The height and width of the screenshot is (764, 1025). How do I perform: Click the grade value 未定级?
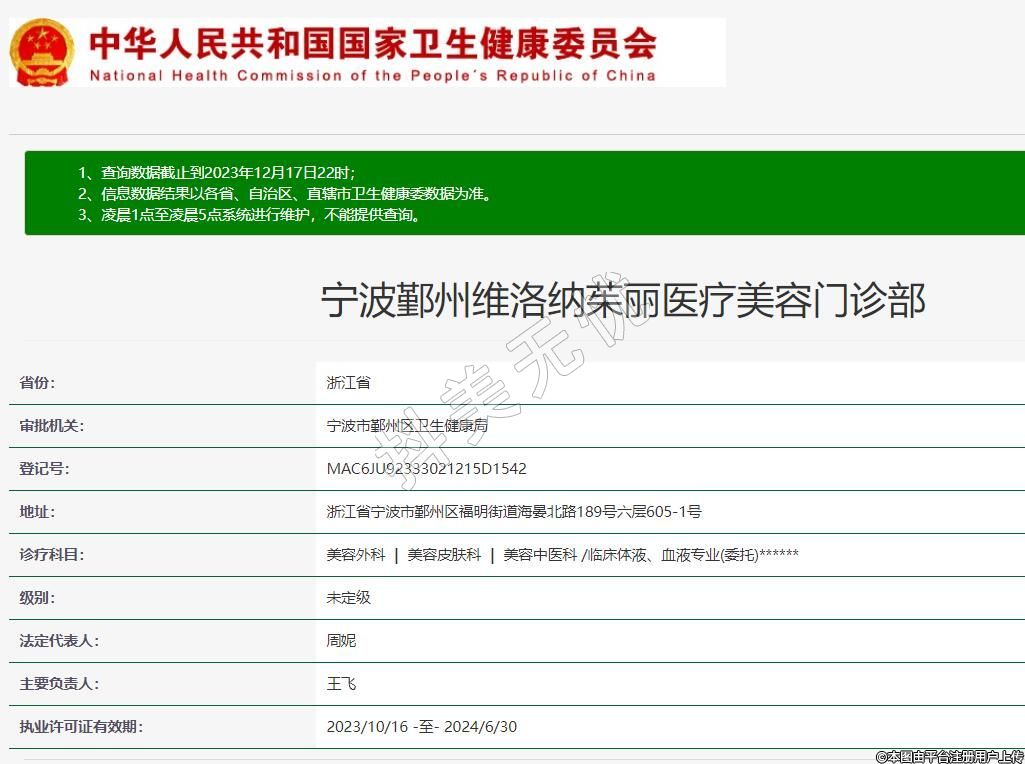click(348, 598)
